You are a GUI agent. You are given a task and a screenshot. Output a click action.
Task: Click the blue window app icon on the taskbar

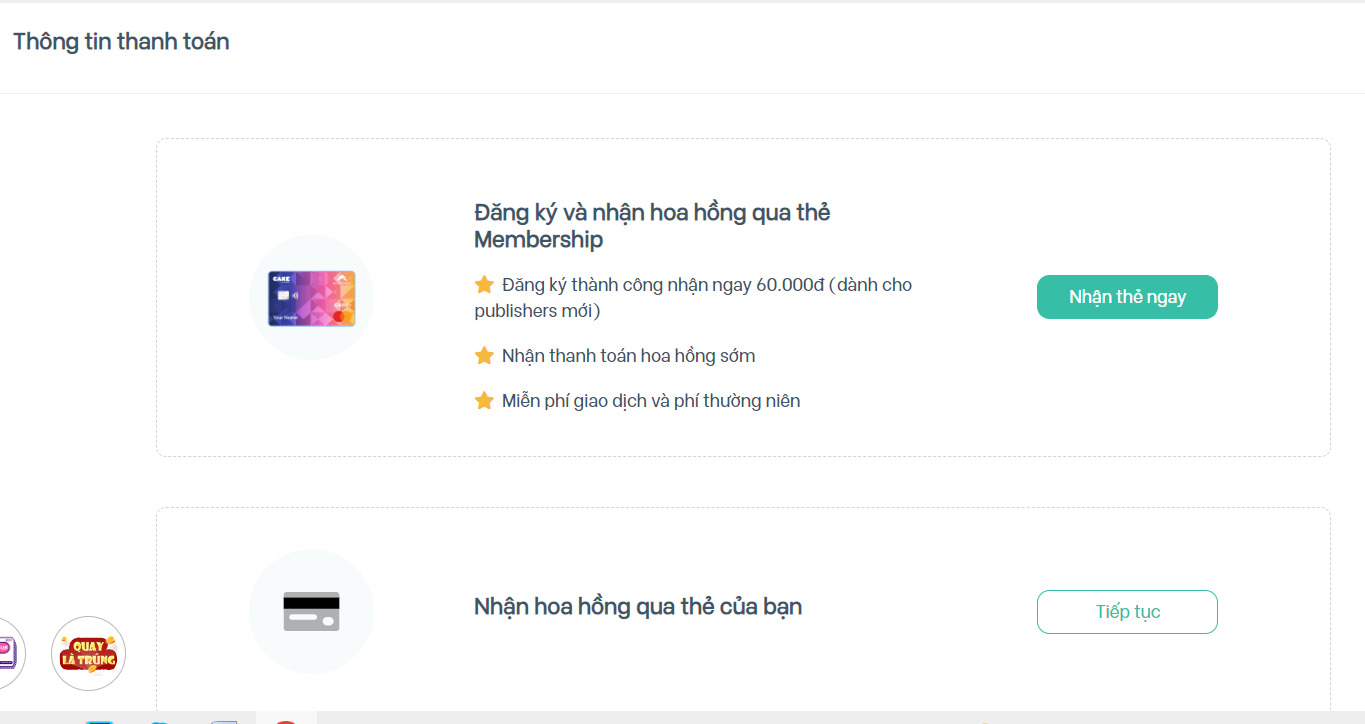coord(225,720)
